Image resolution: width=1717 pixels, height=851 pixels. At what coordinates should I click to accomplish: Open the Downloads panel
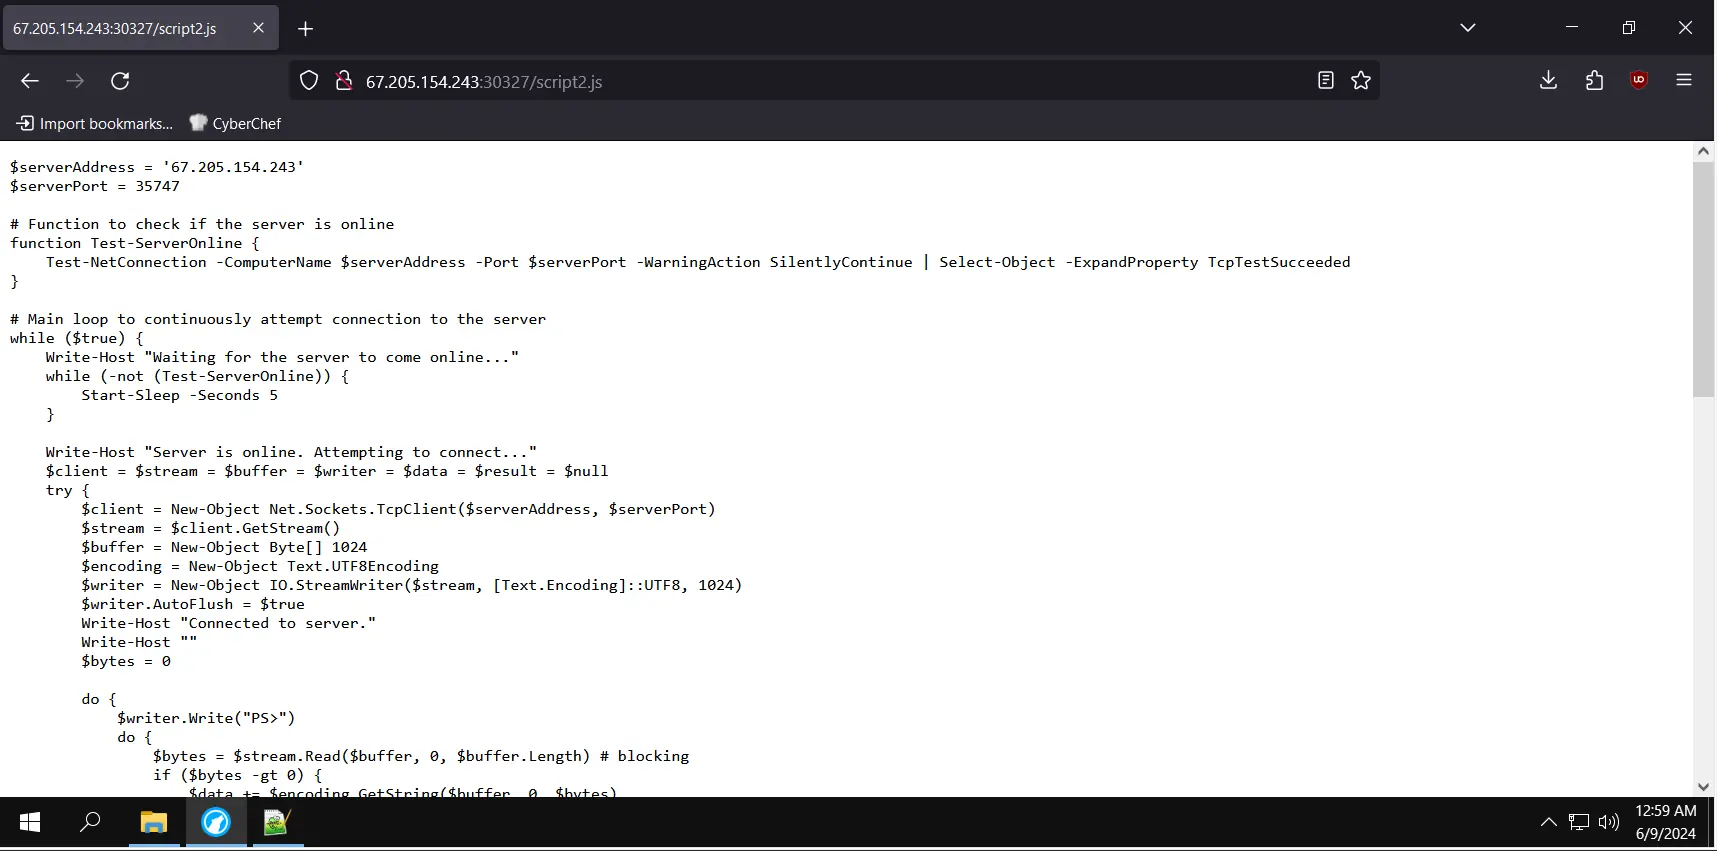[1548, 81]
